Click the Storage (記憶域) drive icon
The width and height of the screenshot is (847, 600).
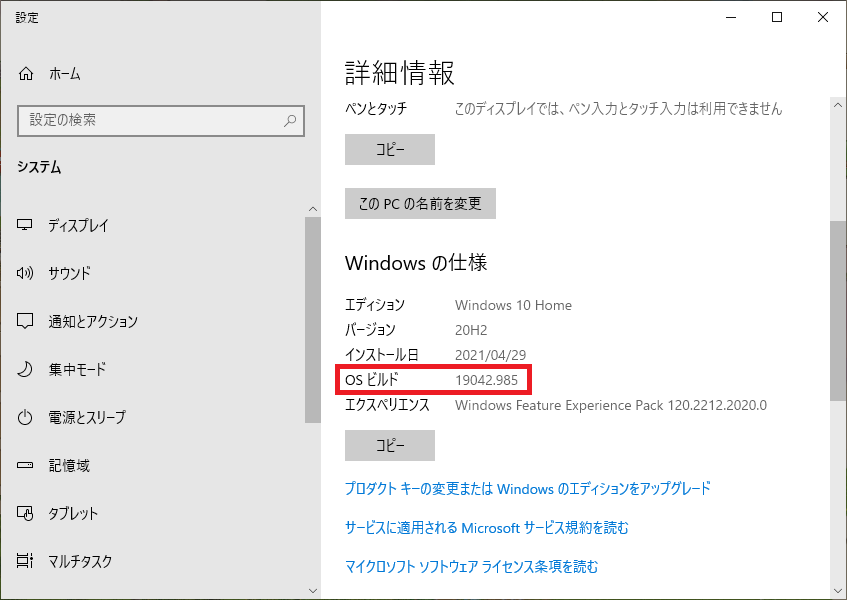coord(25,465)
